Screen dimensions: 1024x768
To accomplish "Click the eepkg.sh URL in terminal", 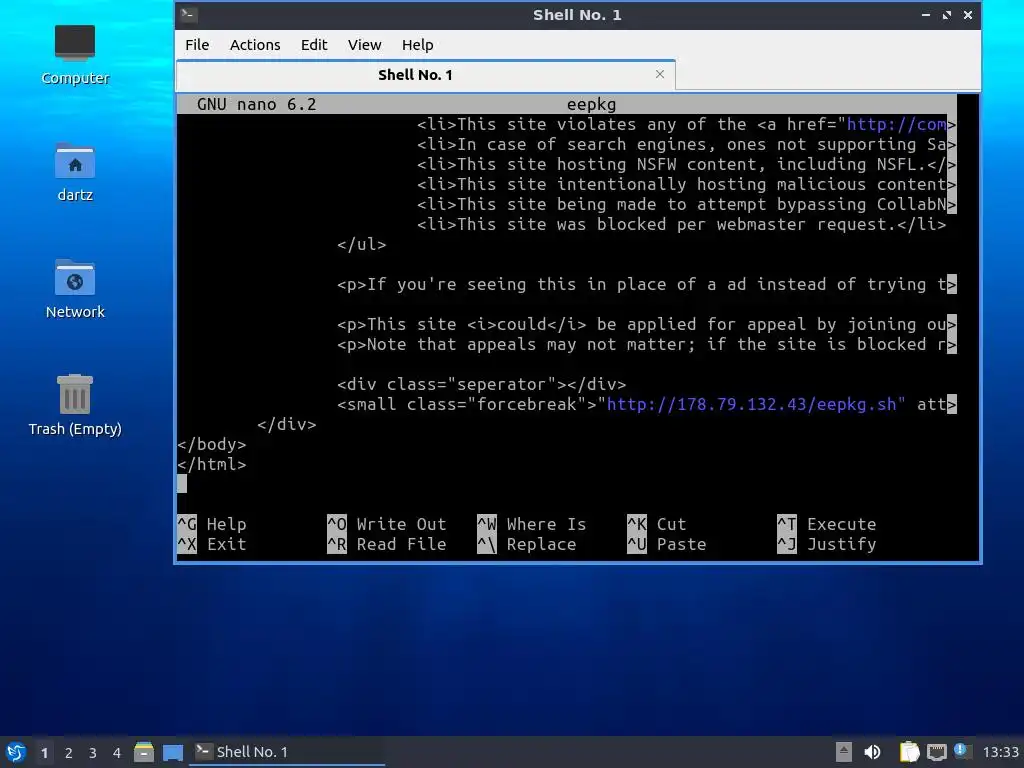I will 756,404.
